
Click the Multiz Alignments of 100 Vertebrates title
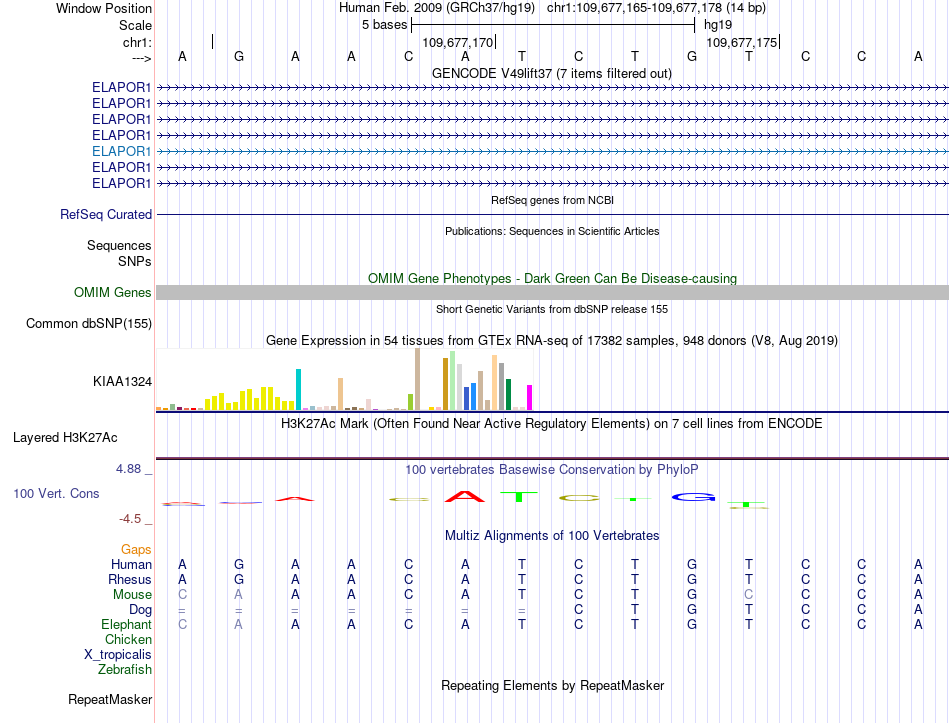(x=552, y=536)
